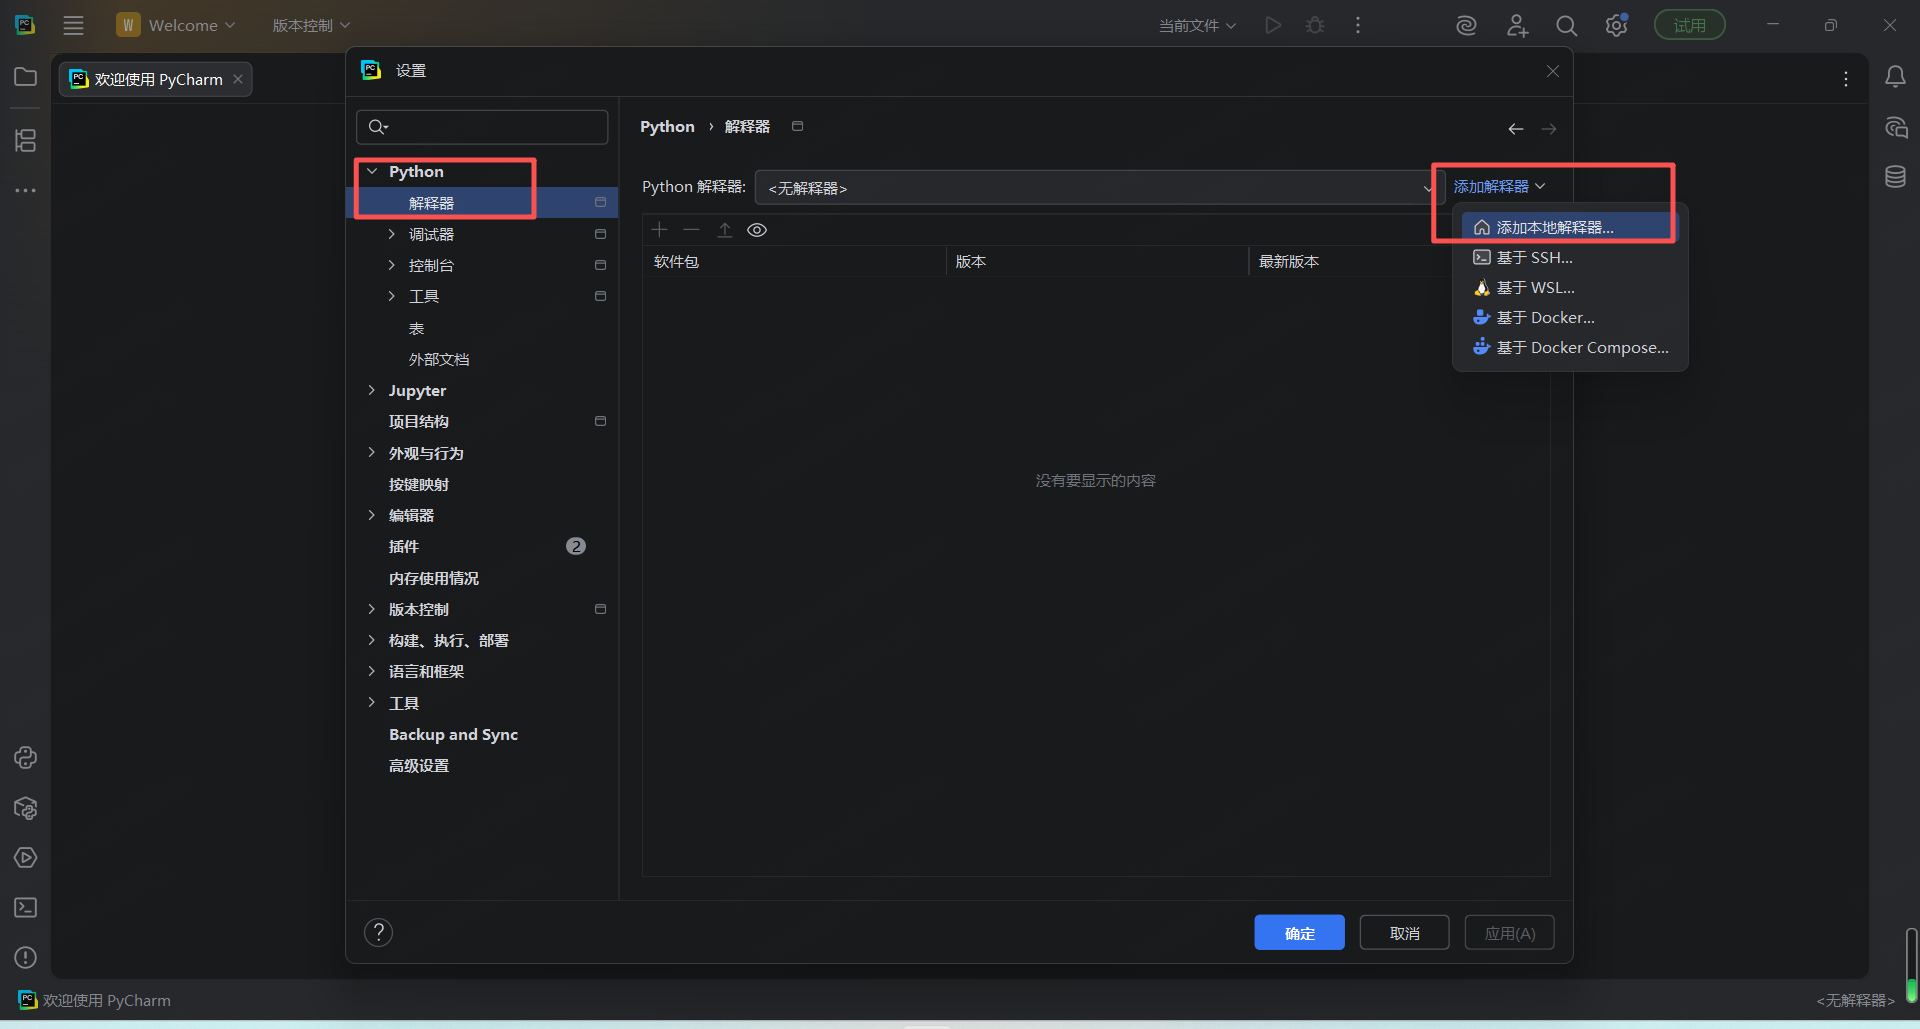Open the main hamburger menu
The image size is (1920, 1029).
coord(73,25)
